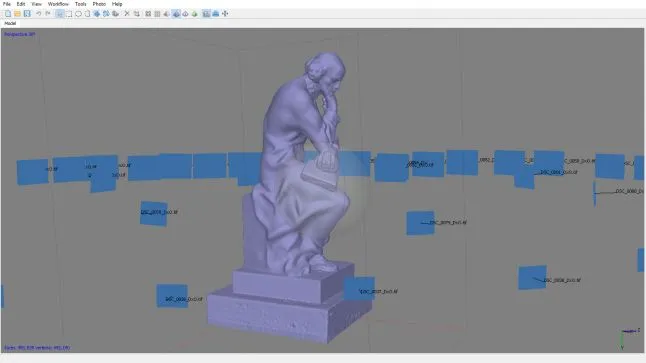Crop the selection with the toolbar icon
Image resolution: width=646 pixels, height=363 pixels.
137,14
